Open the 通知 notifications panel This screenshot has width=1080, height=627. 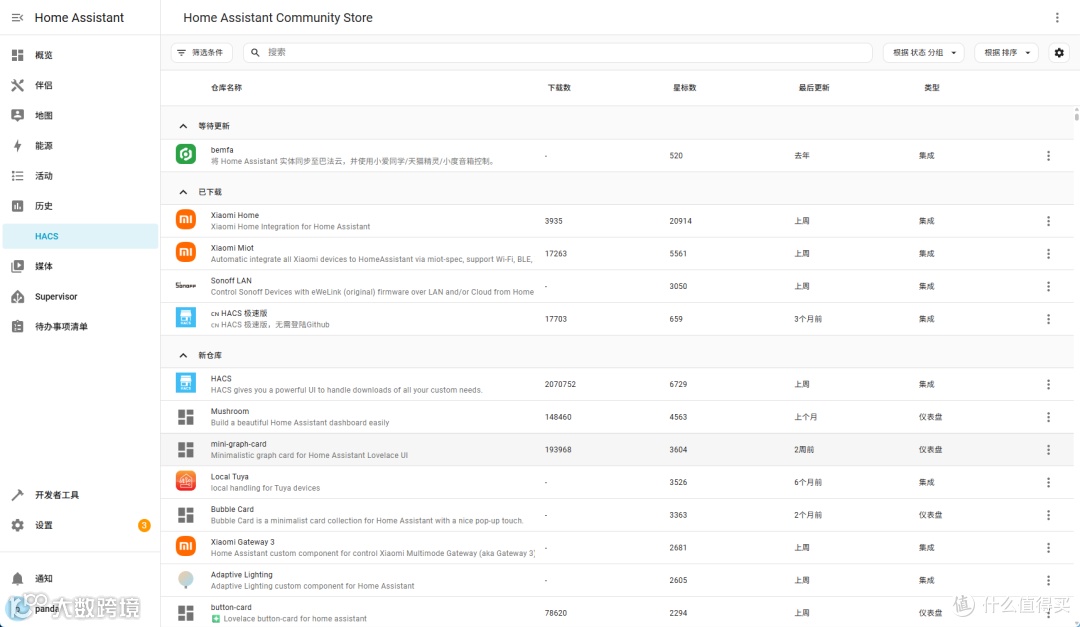80,578
